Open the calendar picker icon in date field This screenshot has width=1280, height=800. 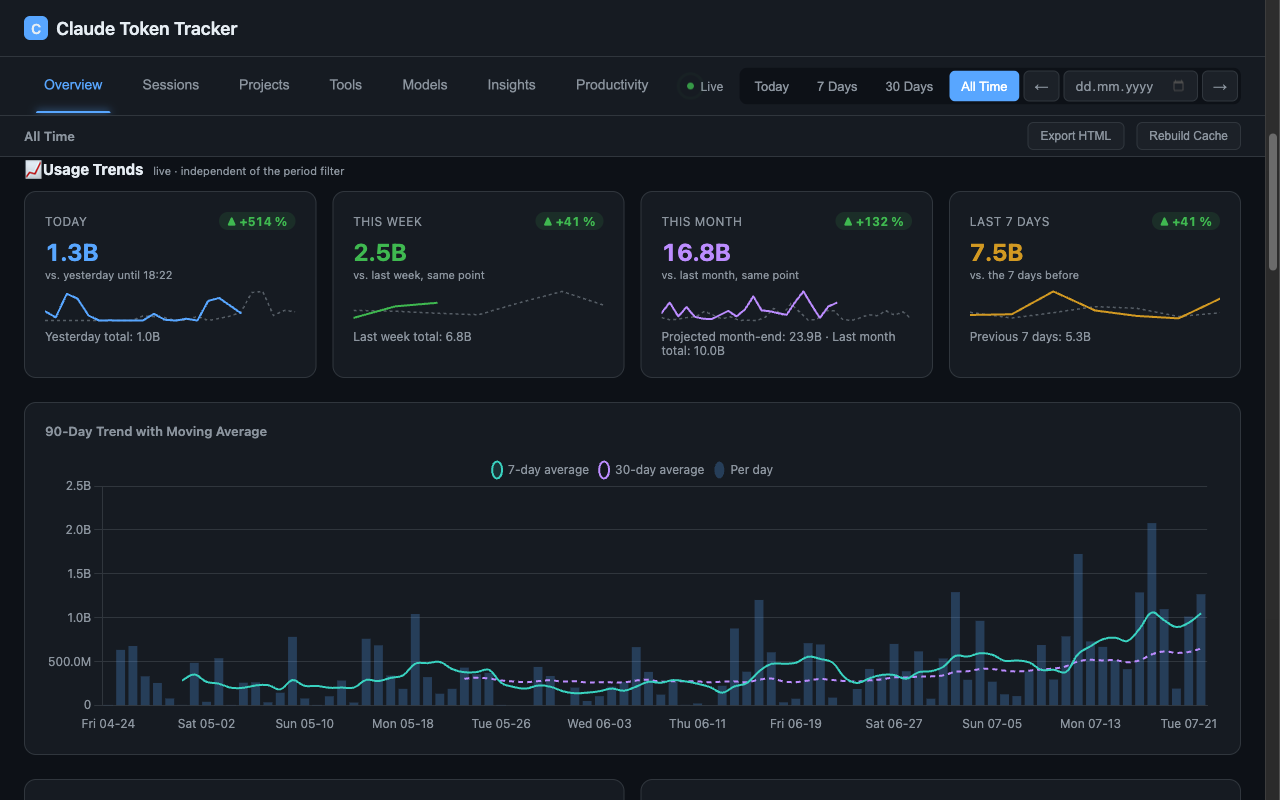pyautogui.click(x=1179, y=86)
